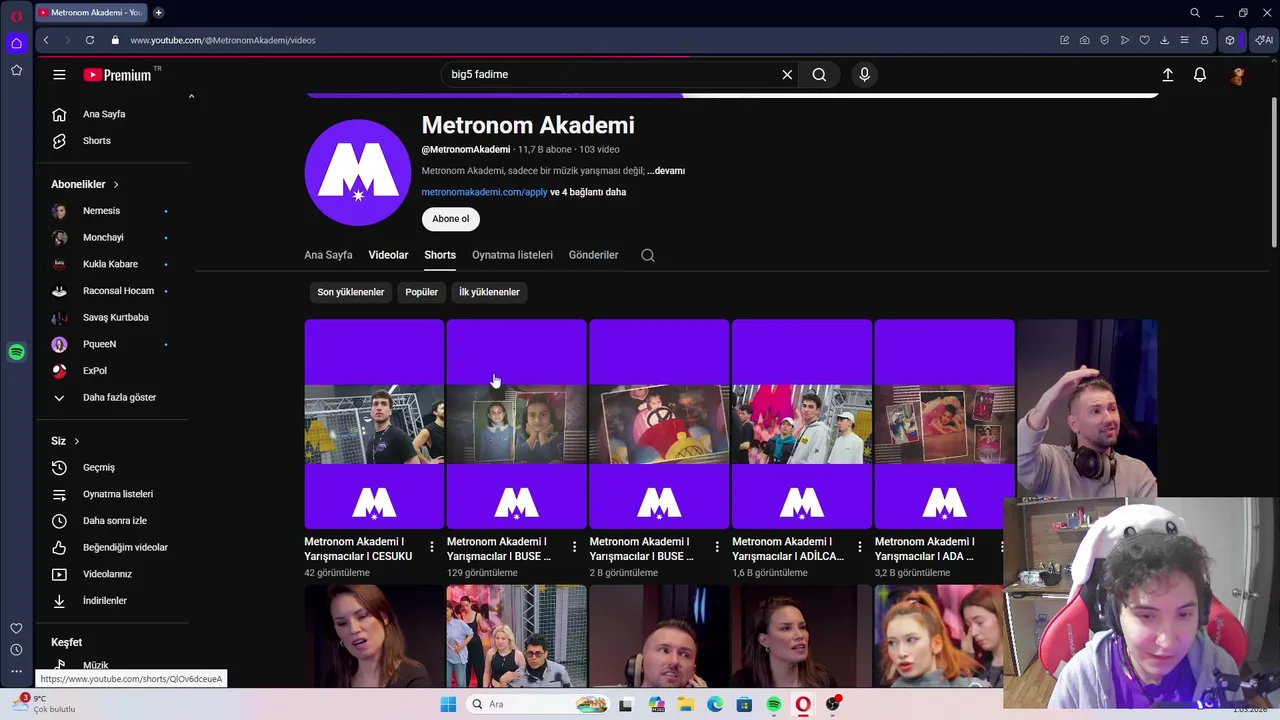Open Opera sidebar history clock icon
Screen dimensions: 1280x720
16,650
